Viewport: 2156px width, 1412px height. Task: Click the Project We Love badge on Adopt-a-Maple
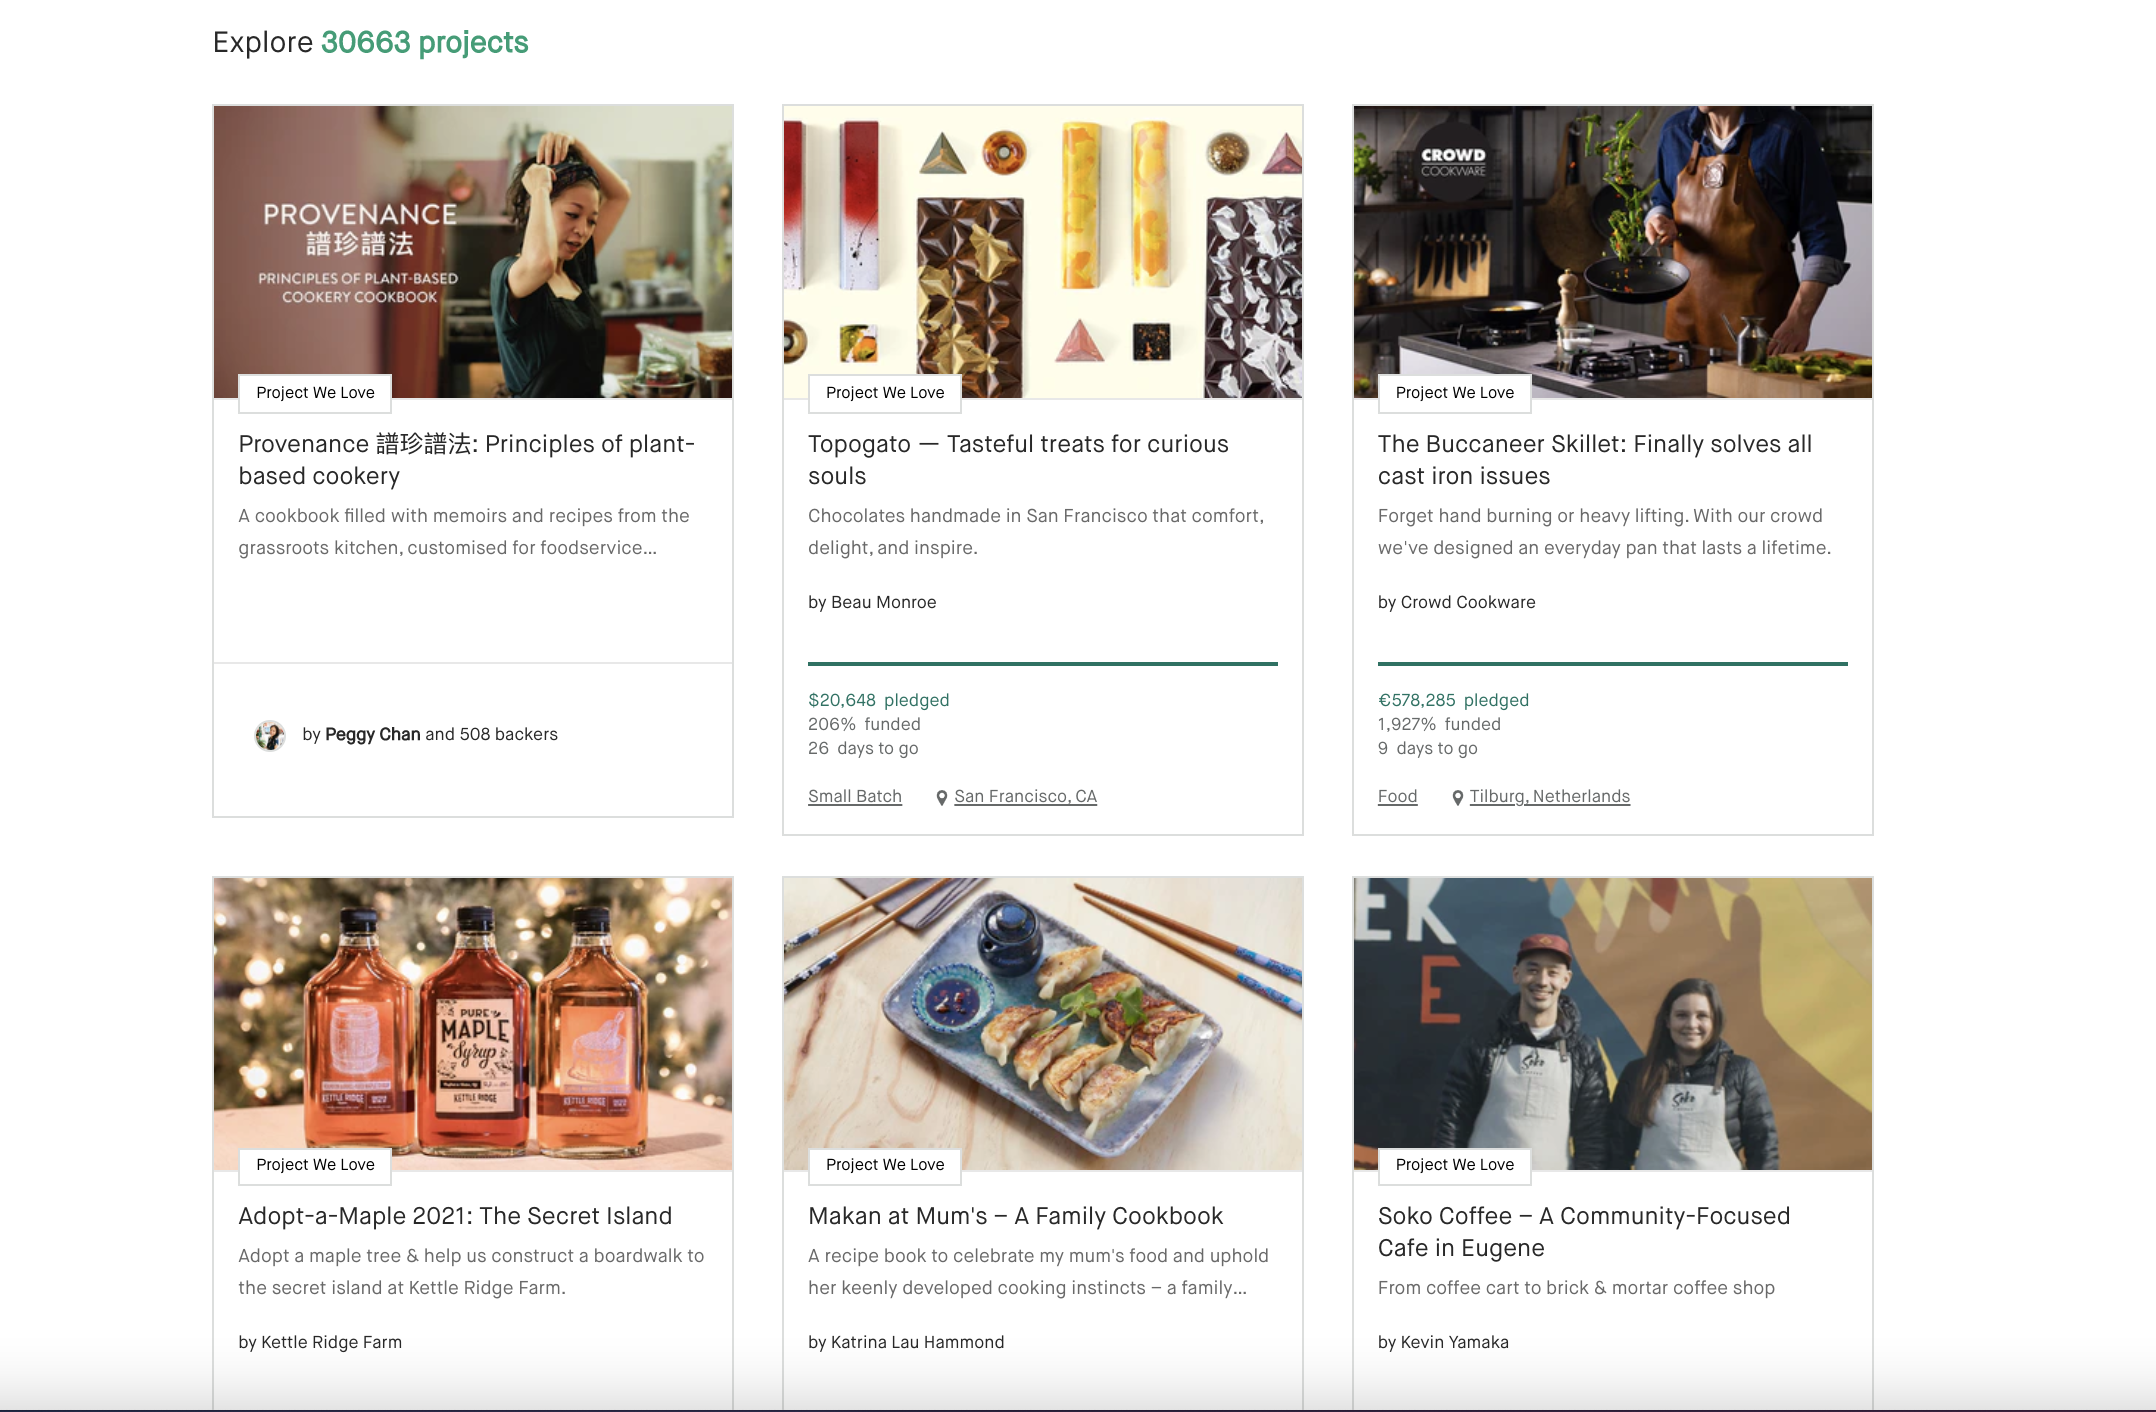click(x=315, y=1165)
